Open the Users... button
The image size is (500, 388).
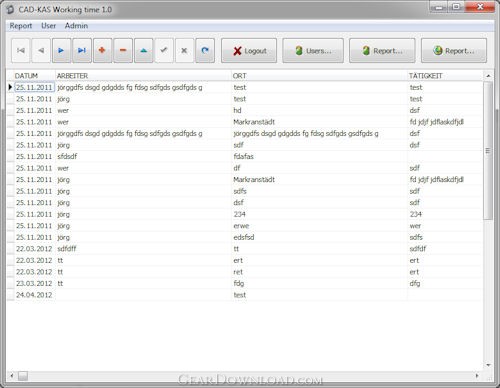click(x=313, y=51)
